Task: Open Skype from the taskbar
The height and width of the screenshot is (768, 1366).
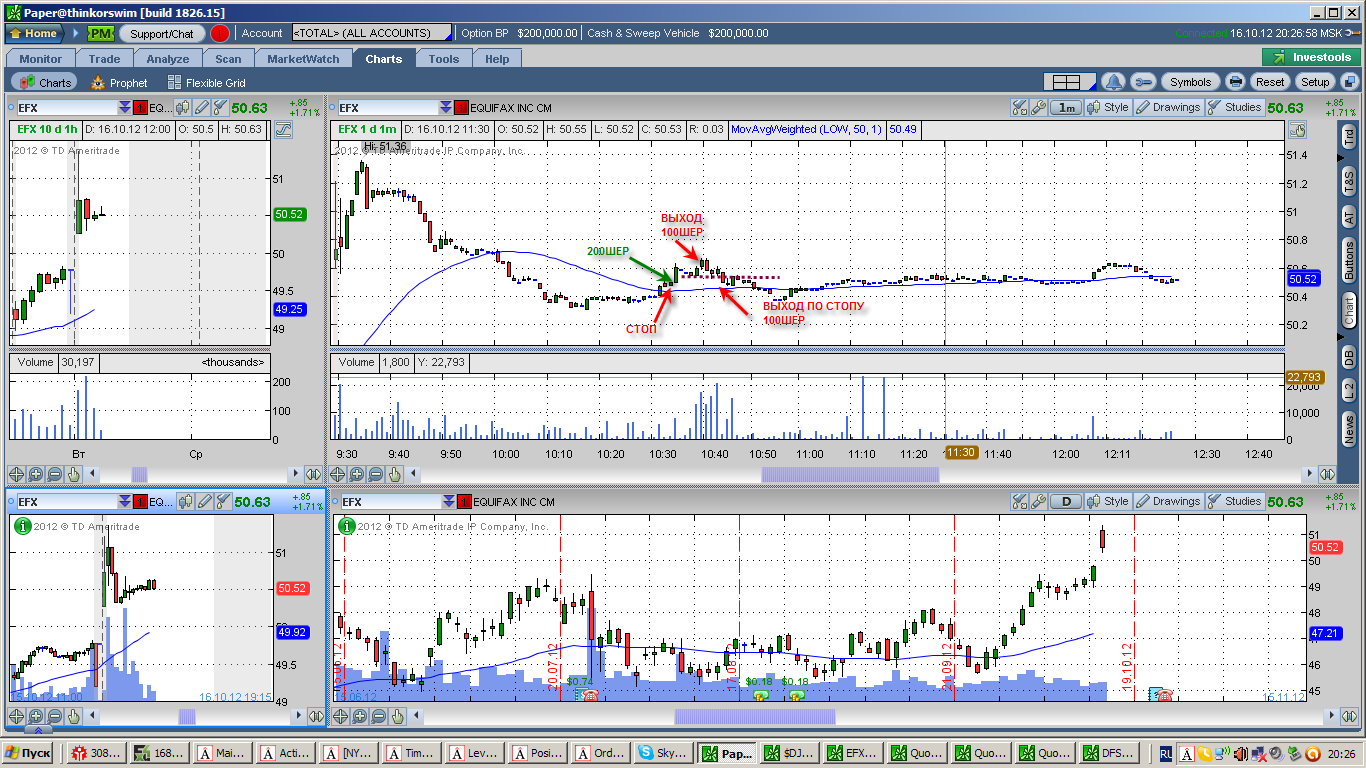Action: [664, 753]
